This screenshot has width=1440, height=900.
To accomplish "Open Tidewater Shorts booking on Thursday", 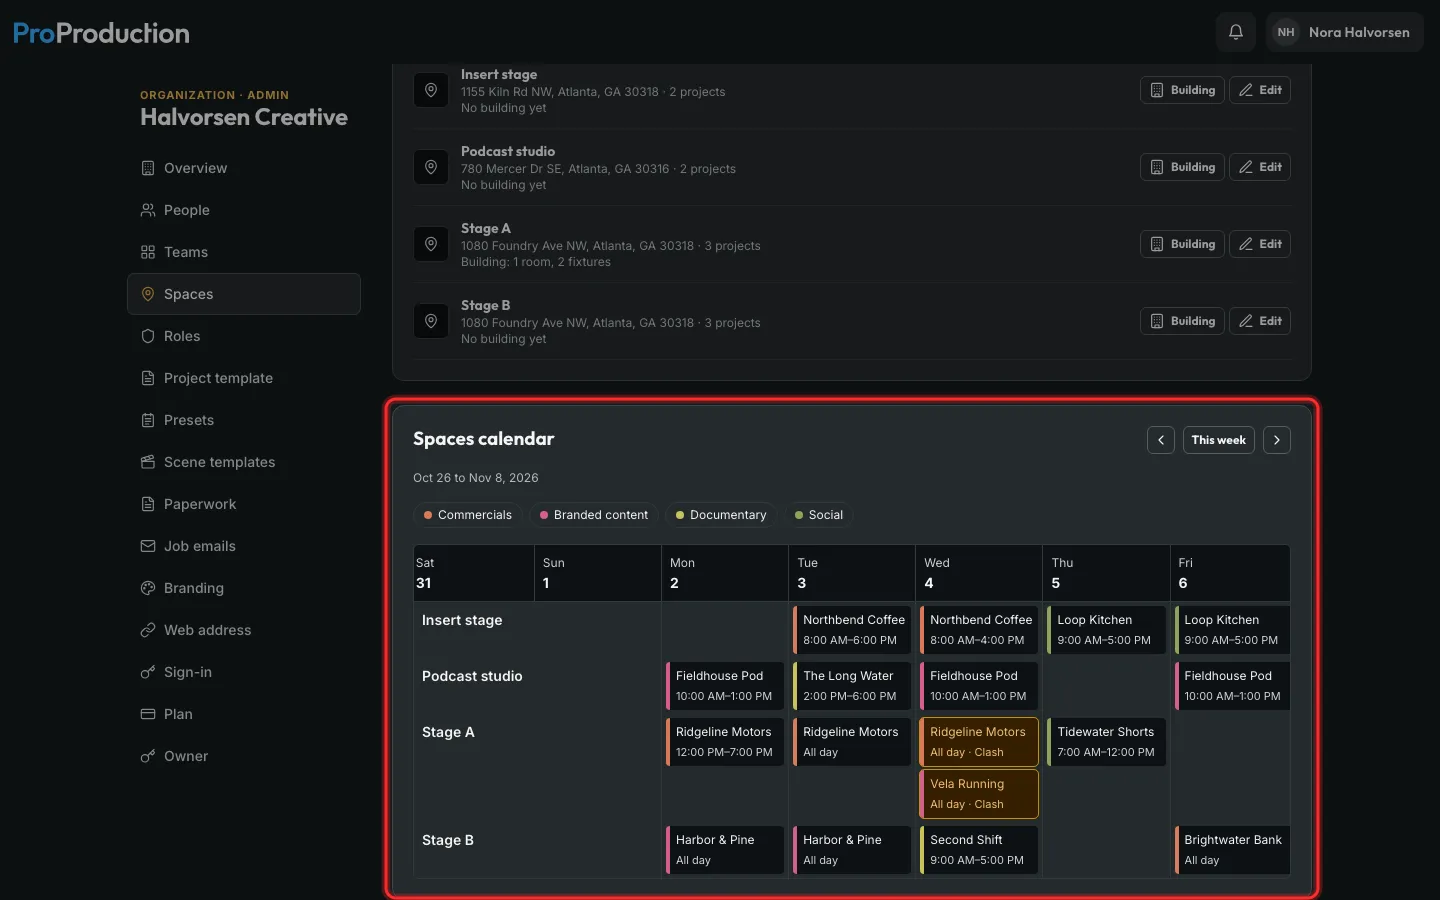I will pyautogui.click(x=1106, y=742).
